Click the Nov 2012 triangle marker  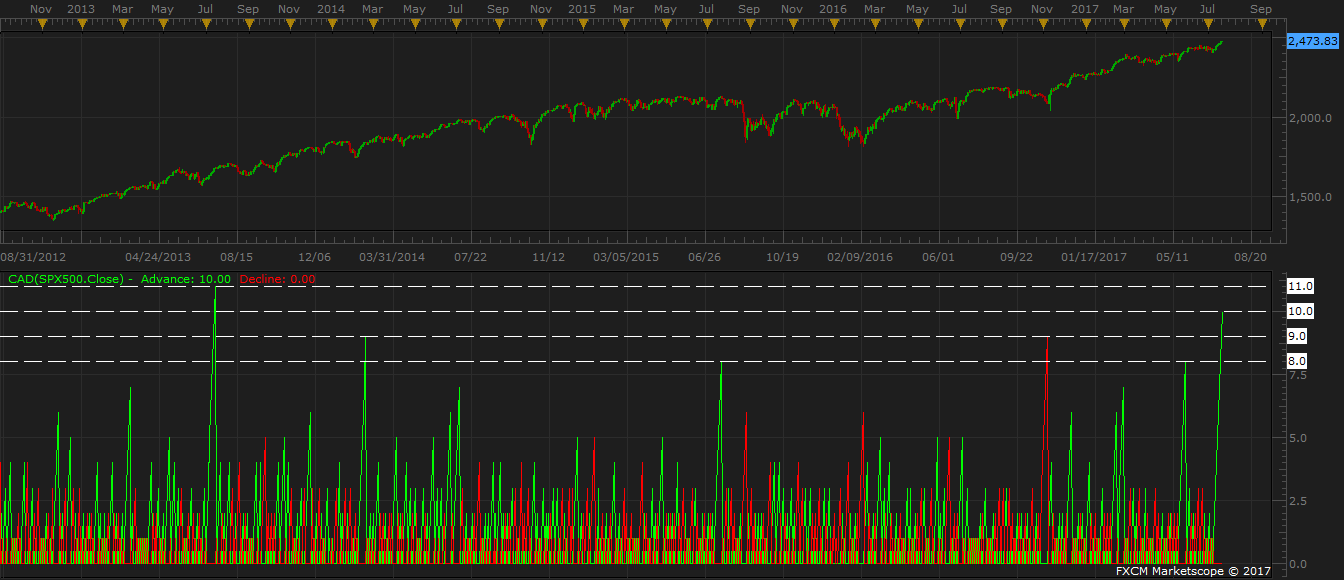pos(41,24)
